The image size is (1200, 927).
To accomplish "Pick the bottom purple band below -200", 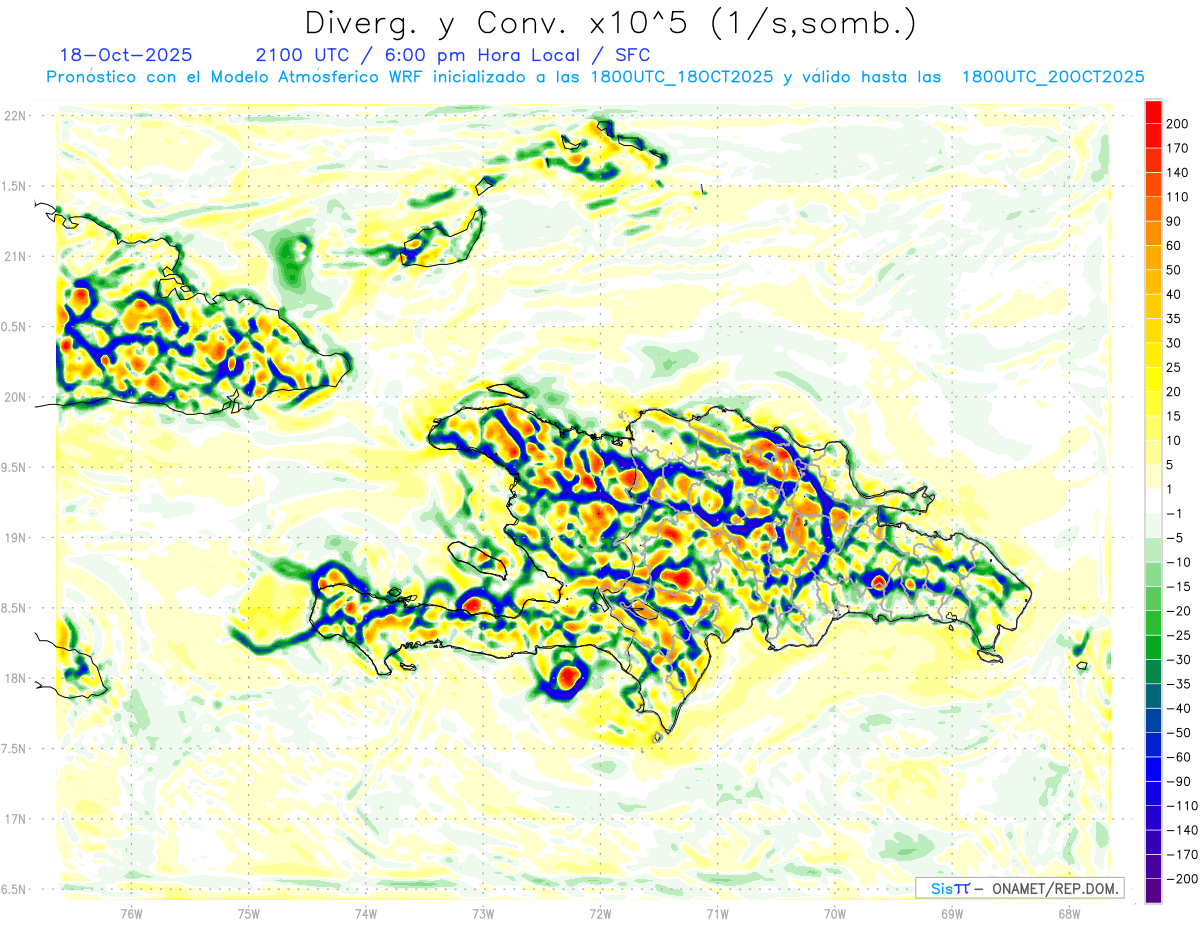I will point(1153,891).
